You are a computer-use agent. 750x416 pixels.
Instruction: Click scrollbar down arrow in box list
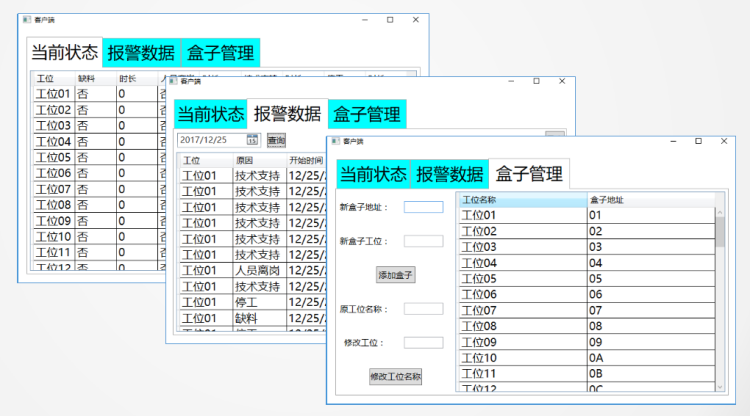(720, 387)
